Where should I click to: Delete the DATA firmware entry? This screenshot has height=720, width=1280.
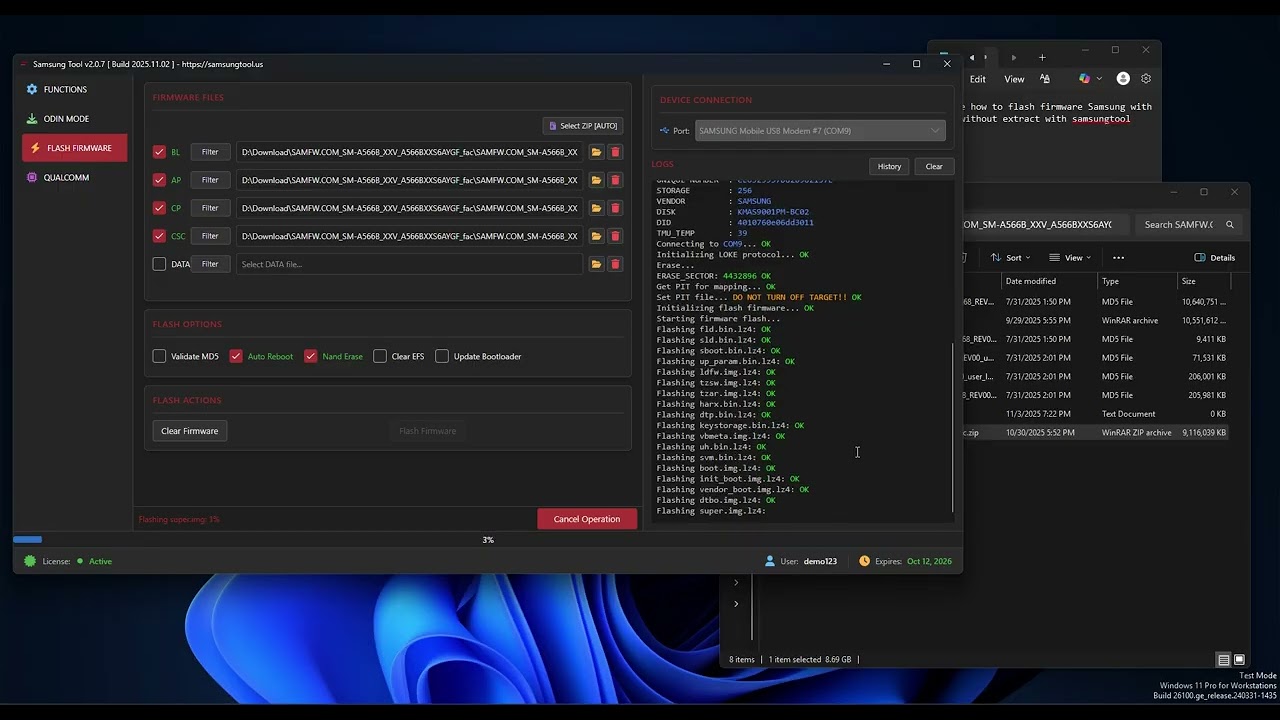click(x=615, y=264)
